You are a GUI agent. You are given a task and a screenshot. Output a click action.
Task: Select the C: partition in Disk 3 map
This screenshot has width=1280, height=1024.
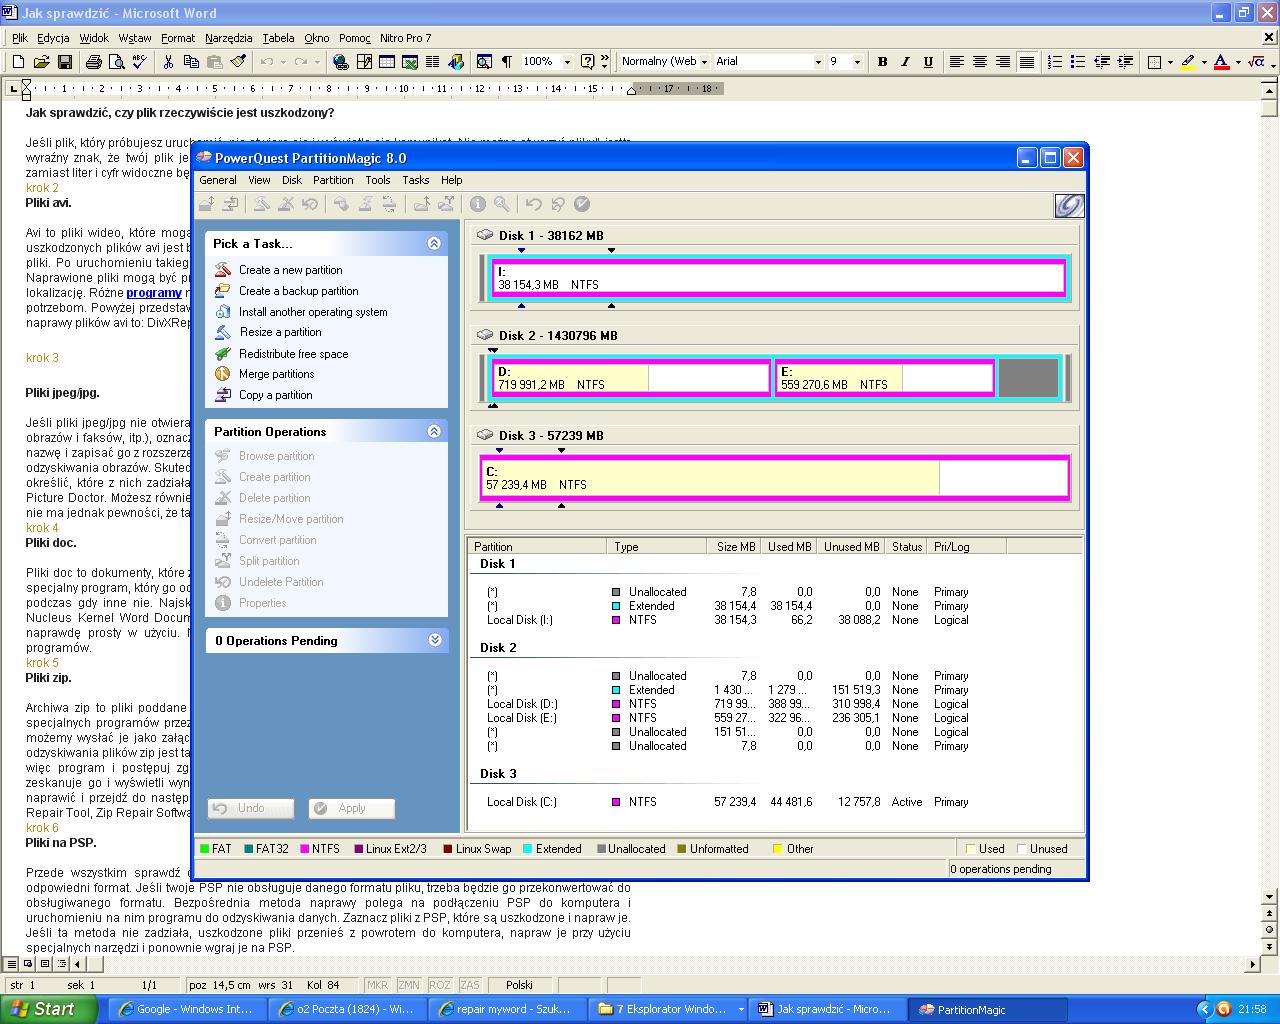[x=775, y=478]
